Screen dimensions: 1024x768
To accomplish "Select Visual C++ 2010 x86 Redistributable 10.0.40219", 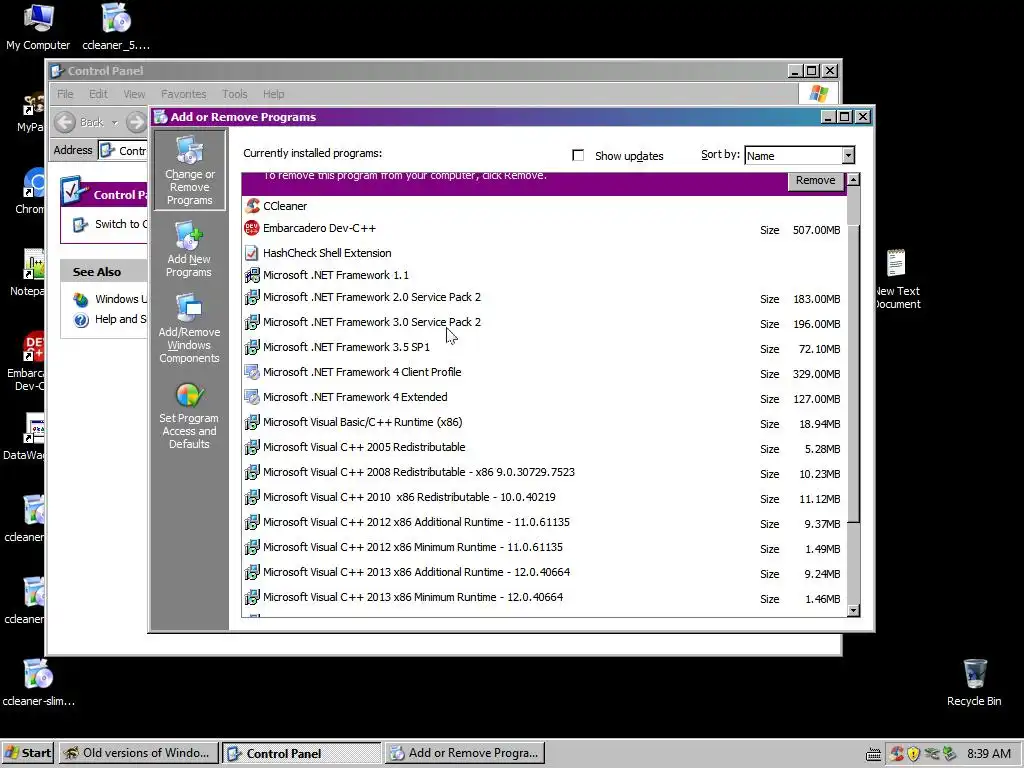I will point(544,498).
